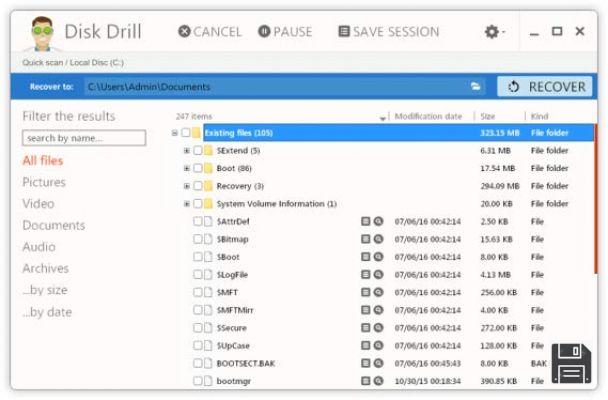Preview $Secure with the magnifier icon

[x=378, y=328]
